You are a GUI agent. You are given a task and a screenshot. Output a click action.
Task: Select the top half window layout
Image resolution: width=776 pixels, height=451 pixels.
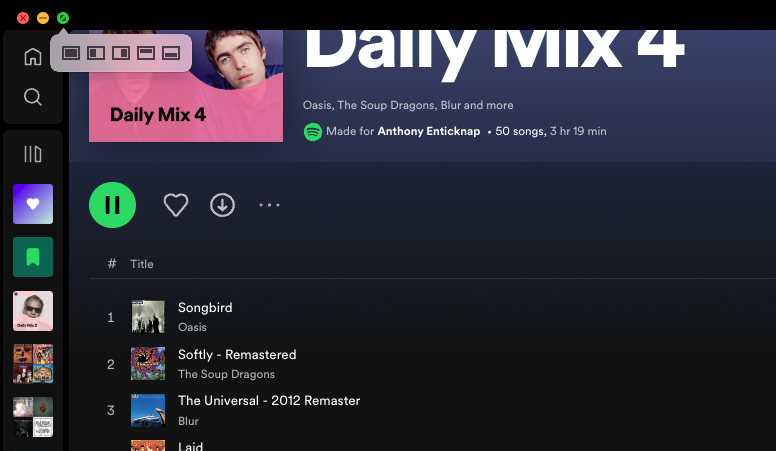tap(146, 53)
